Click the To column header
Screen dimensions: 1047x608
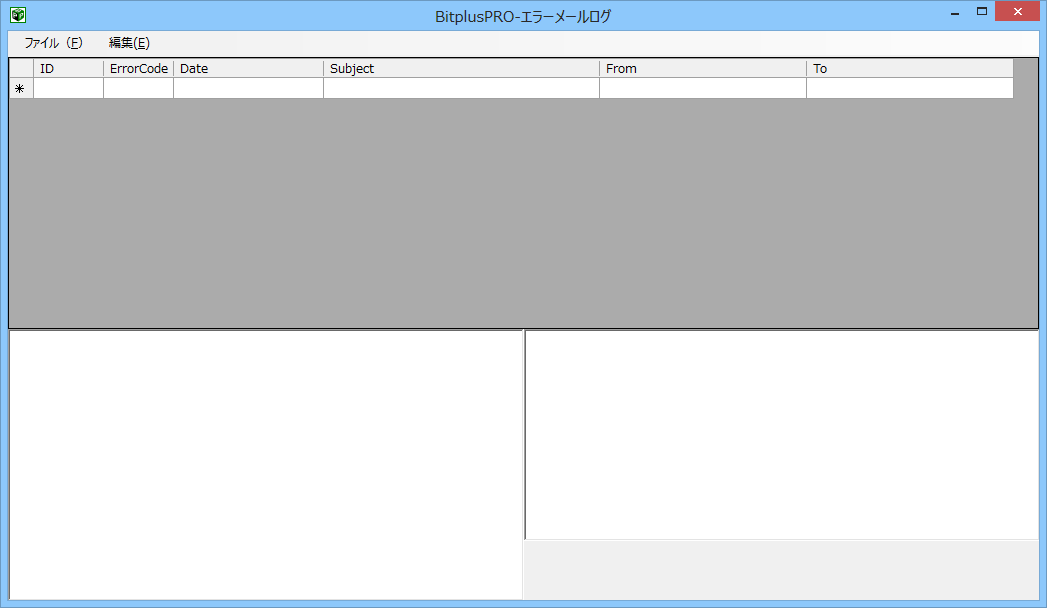(909, 69)
